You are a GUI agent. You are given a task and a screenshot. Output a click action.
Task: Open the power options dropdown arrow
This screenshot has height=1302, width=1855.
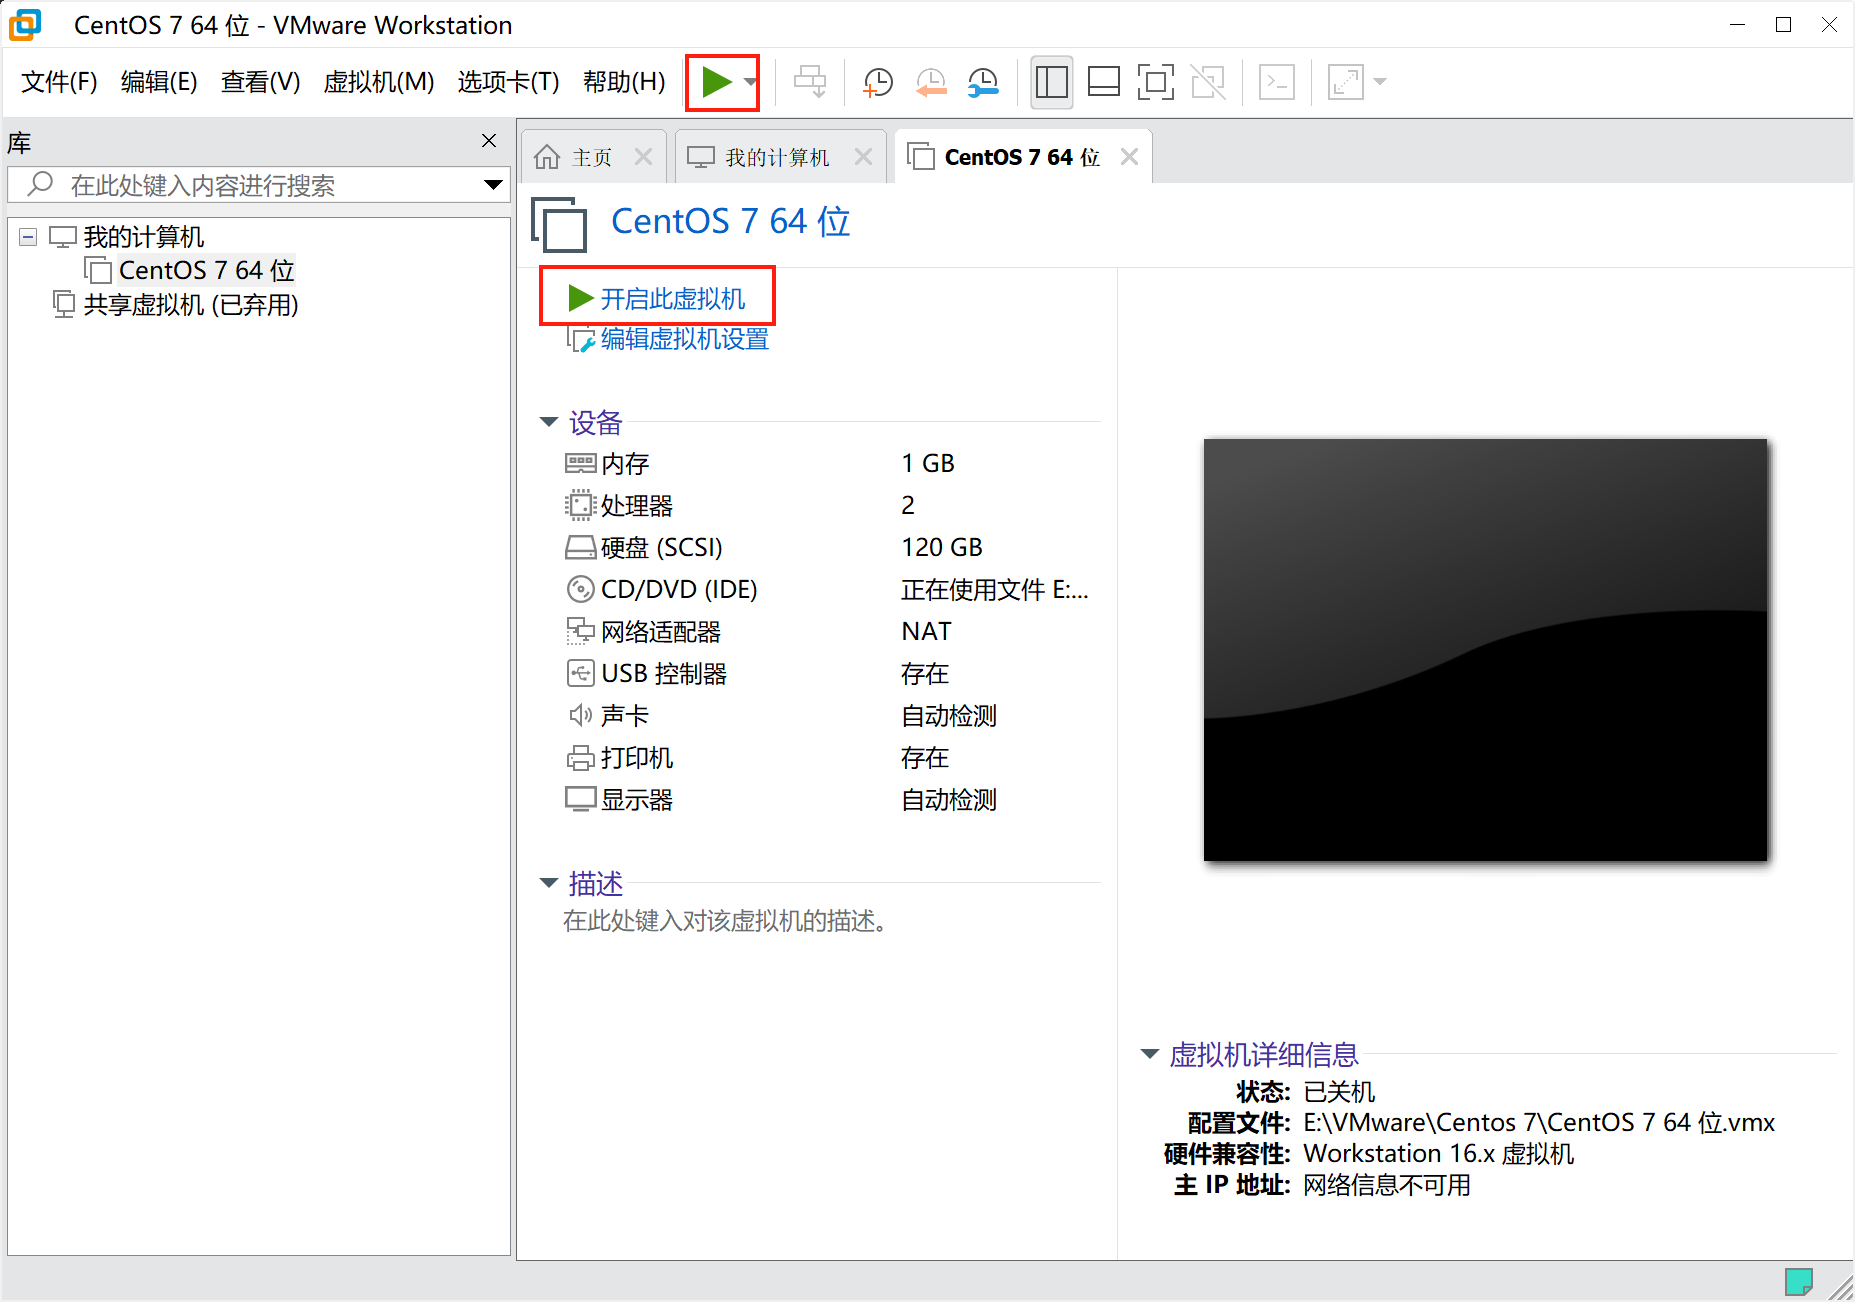(749, 82)
